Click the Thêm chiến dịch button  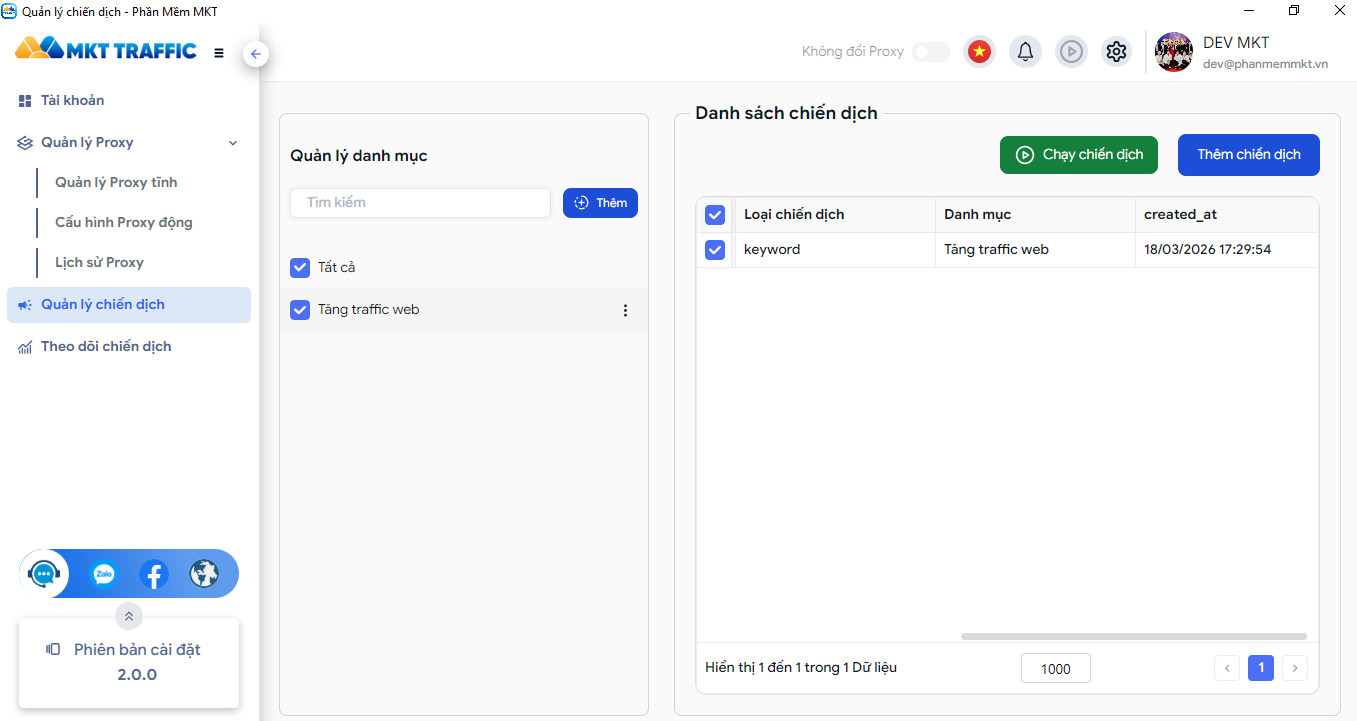pyautogui.click(x=1248, y=155)
